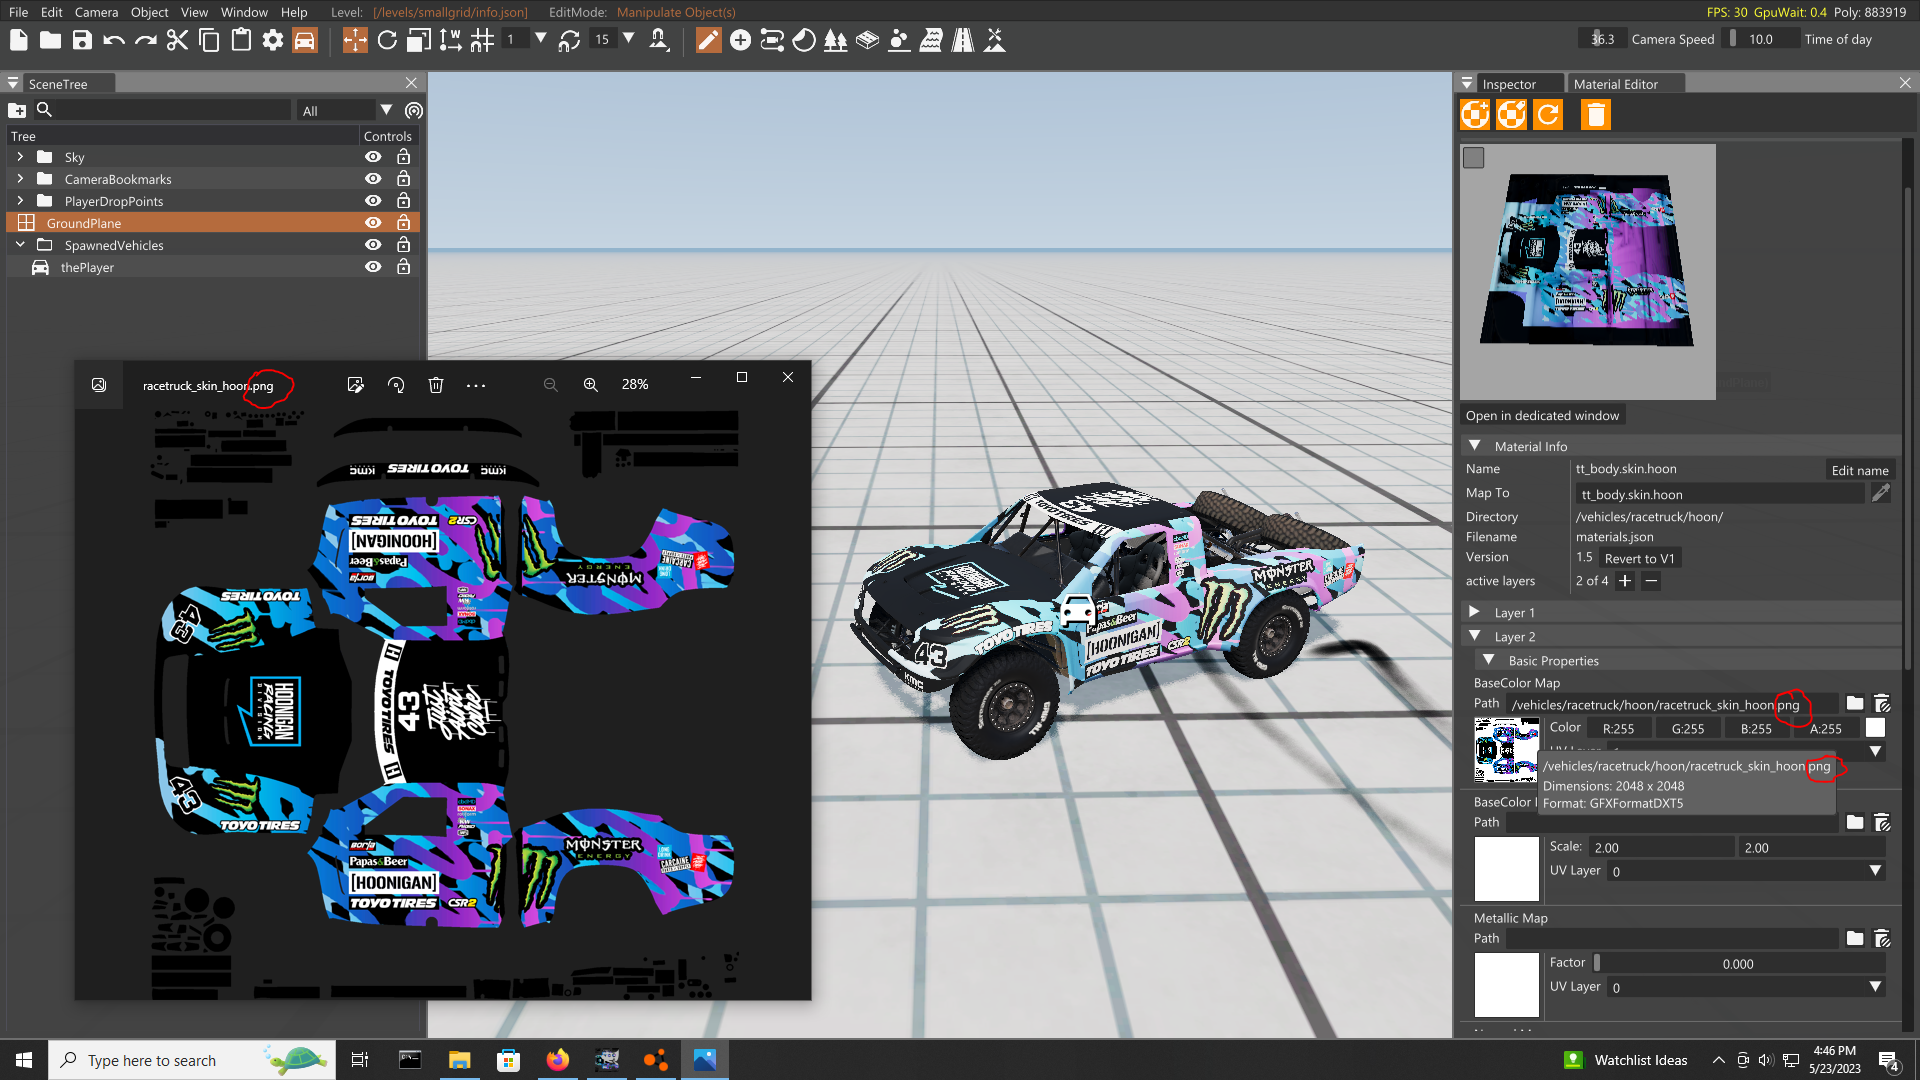Collapse the Layer 2 section
The height and width of the screenshot is (1080, 1920).
(x=1474, y=635)
